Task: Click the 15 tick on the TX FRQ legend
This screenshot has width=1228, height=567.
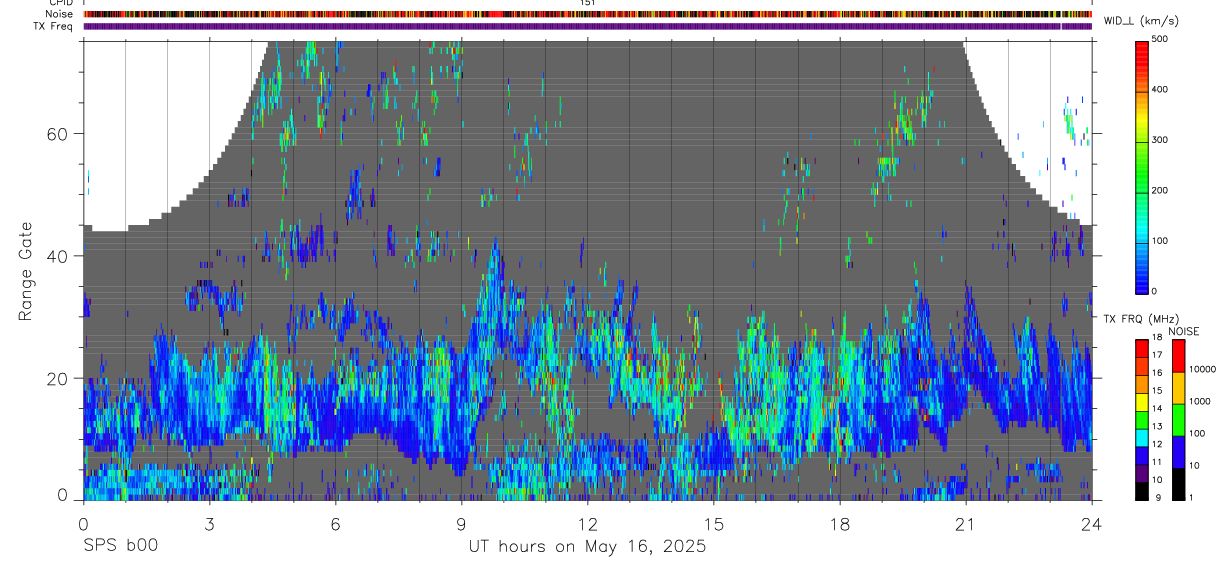Action: pos(1158,390)
